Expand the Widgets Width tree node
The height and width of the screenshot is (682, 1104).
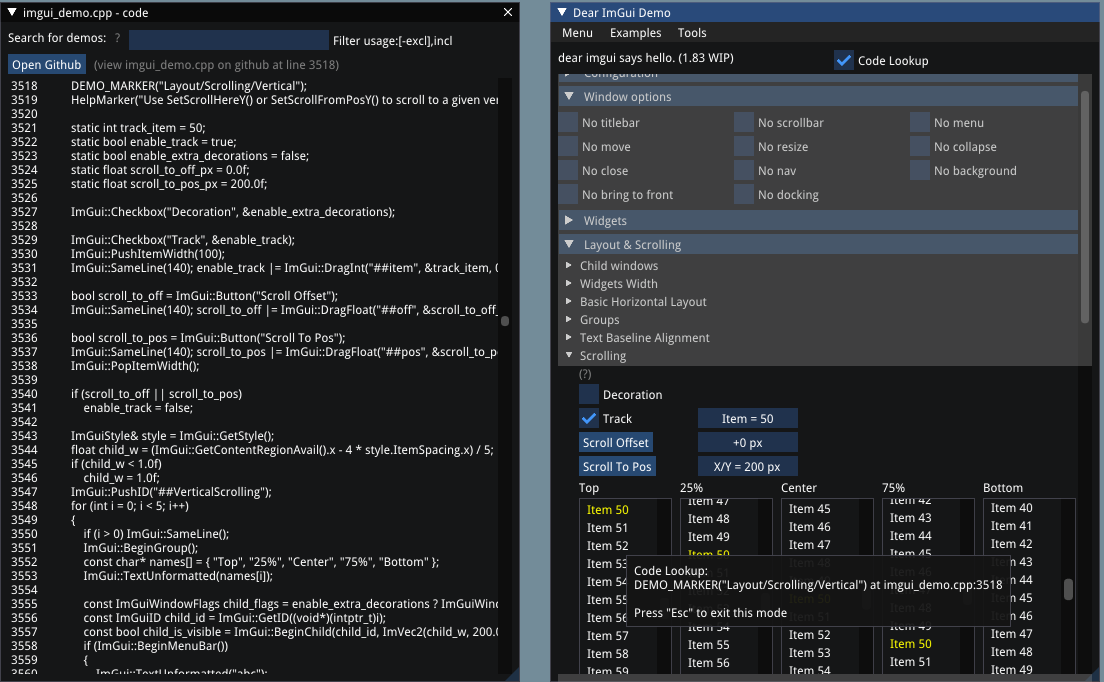pos(569,284)
